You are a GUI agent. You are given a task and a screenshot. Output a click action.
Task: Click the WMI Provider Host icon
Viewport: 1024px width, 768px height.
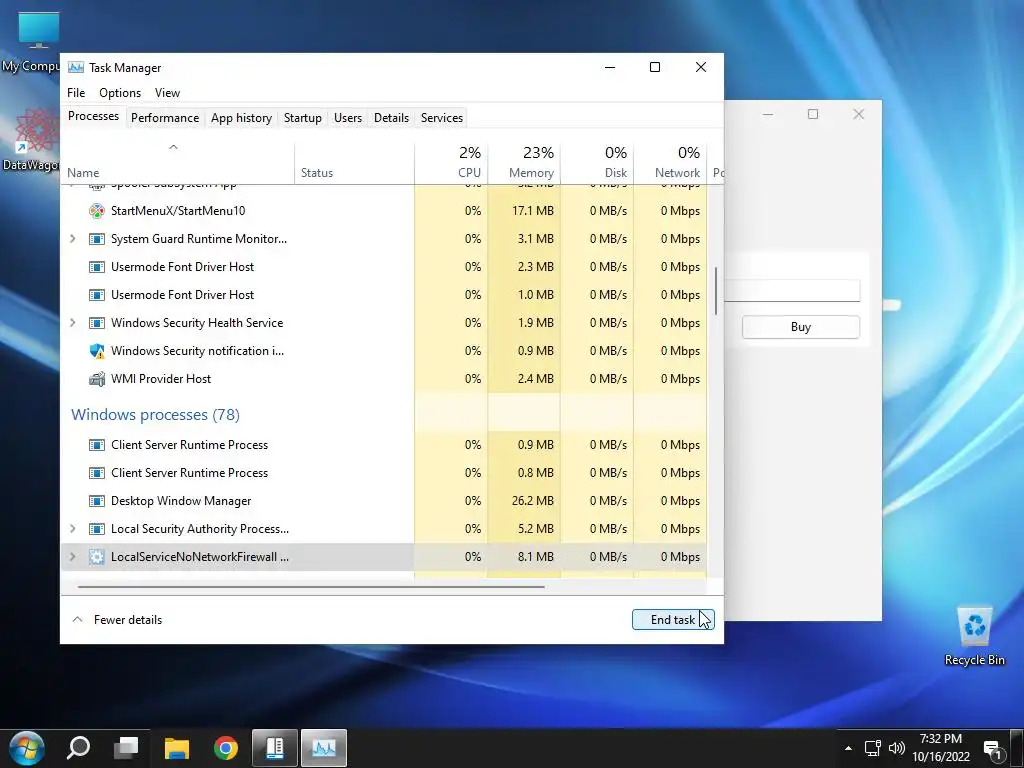(x=97, y=379)
